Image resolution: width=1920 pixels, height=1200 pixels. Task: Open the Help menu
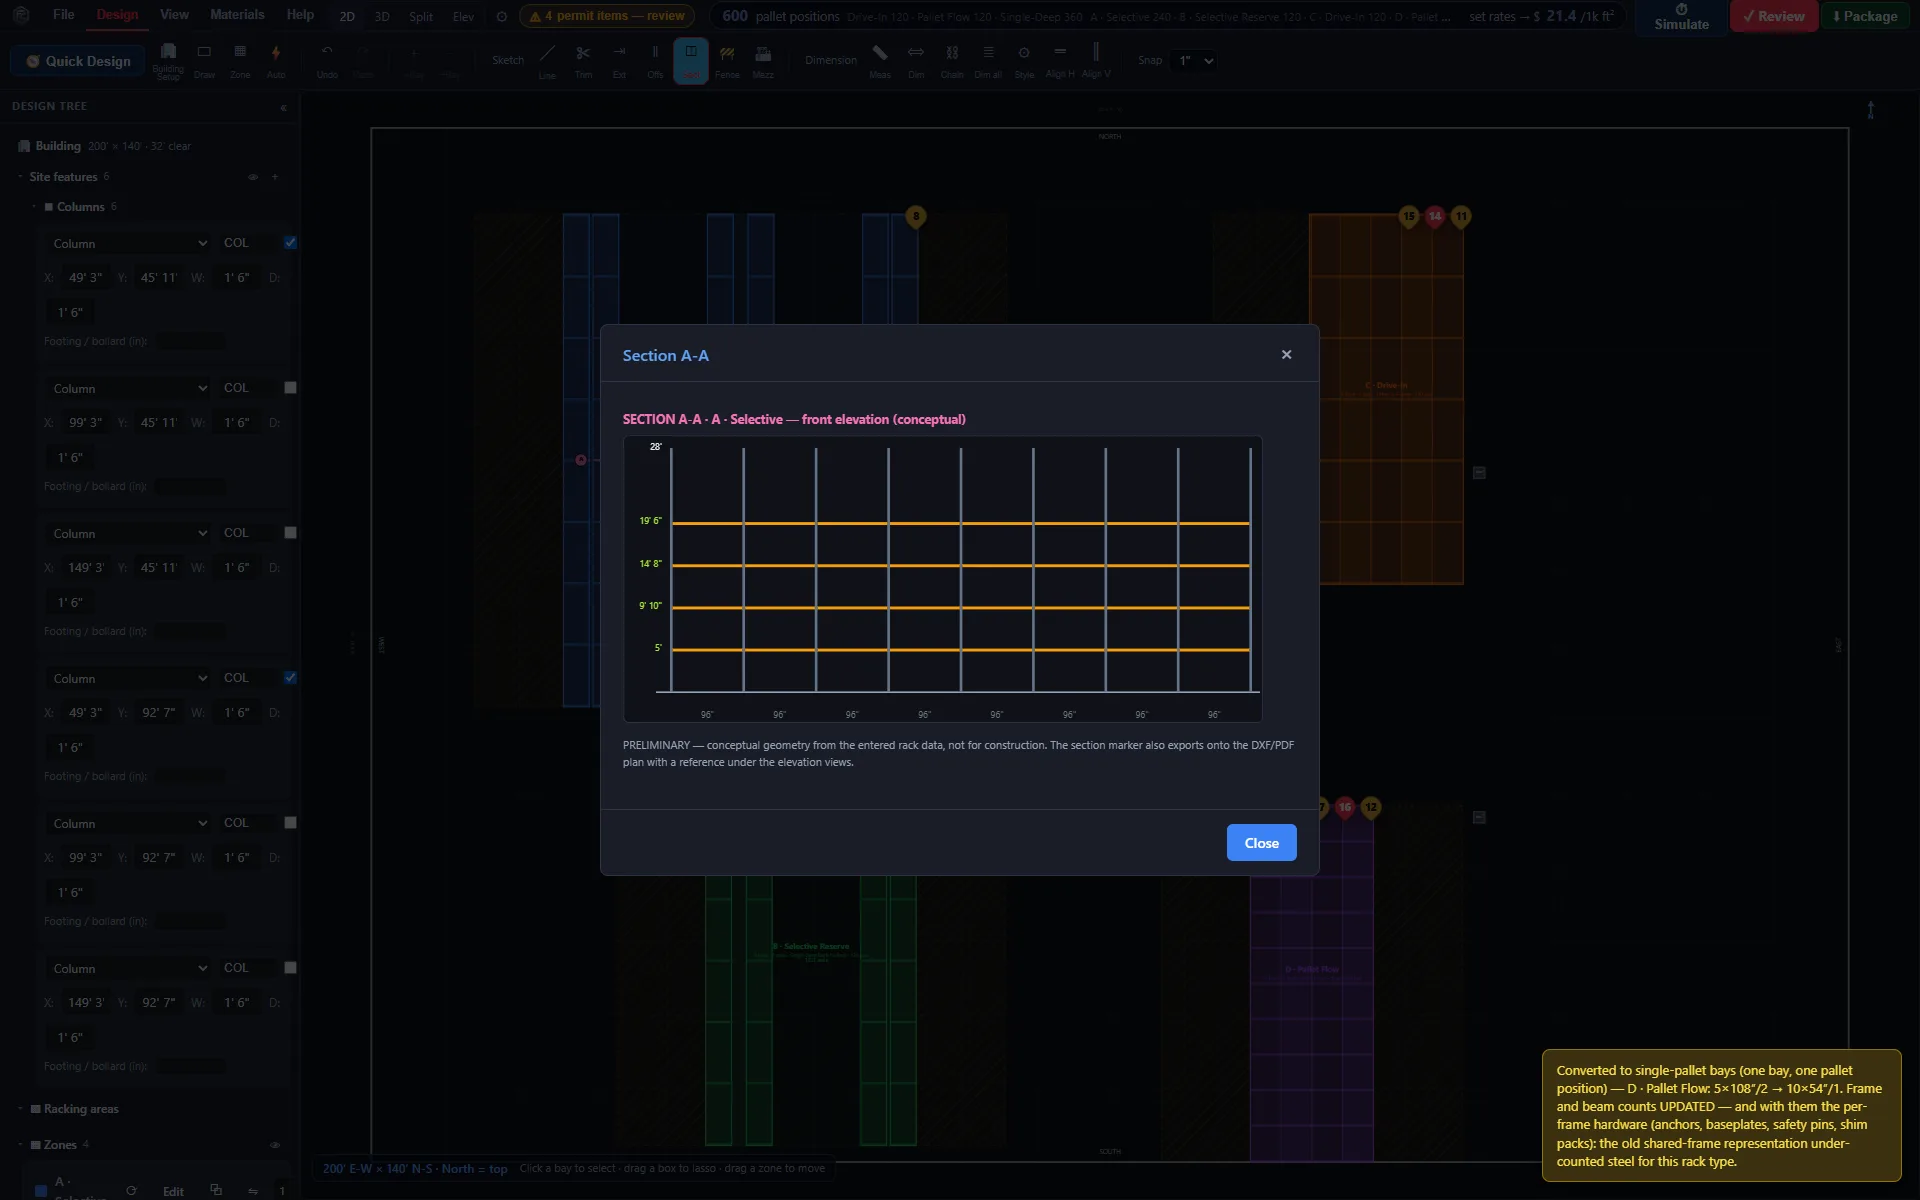[300, 15]
